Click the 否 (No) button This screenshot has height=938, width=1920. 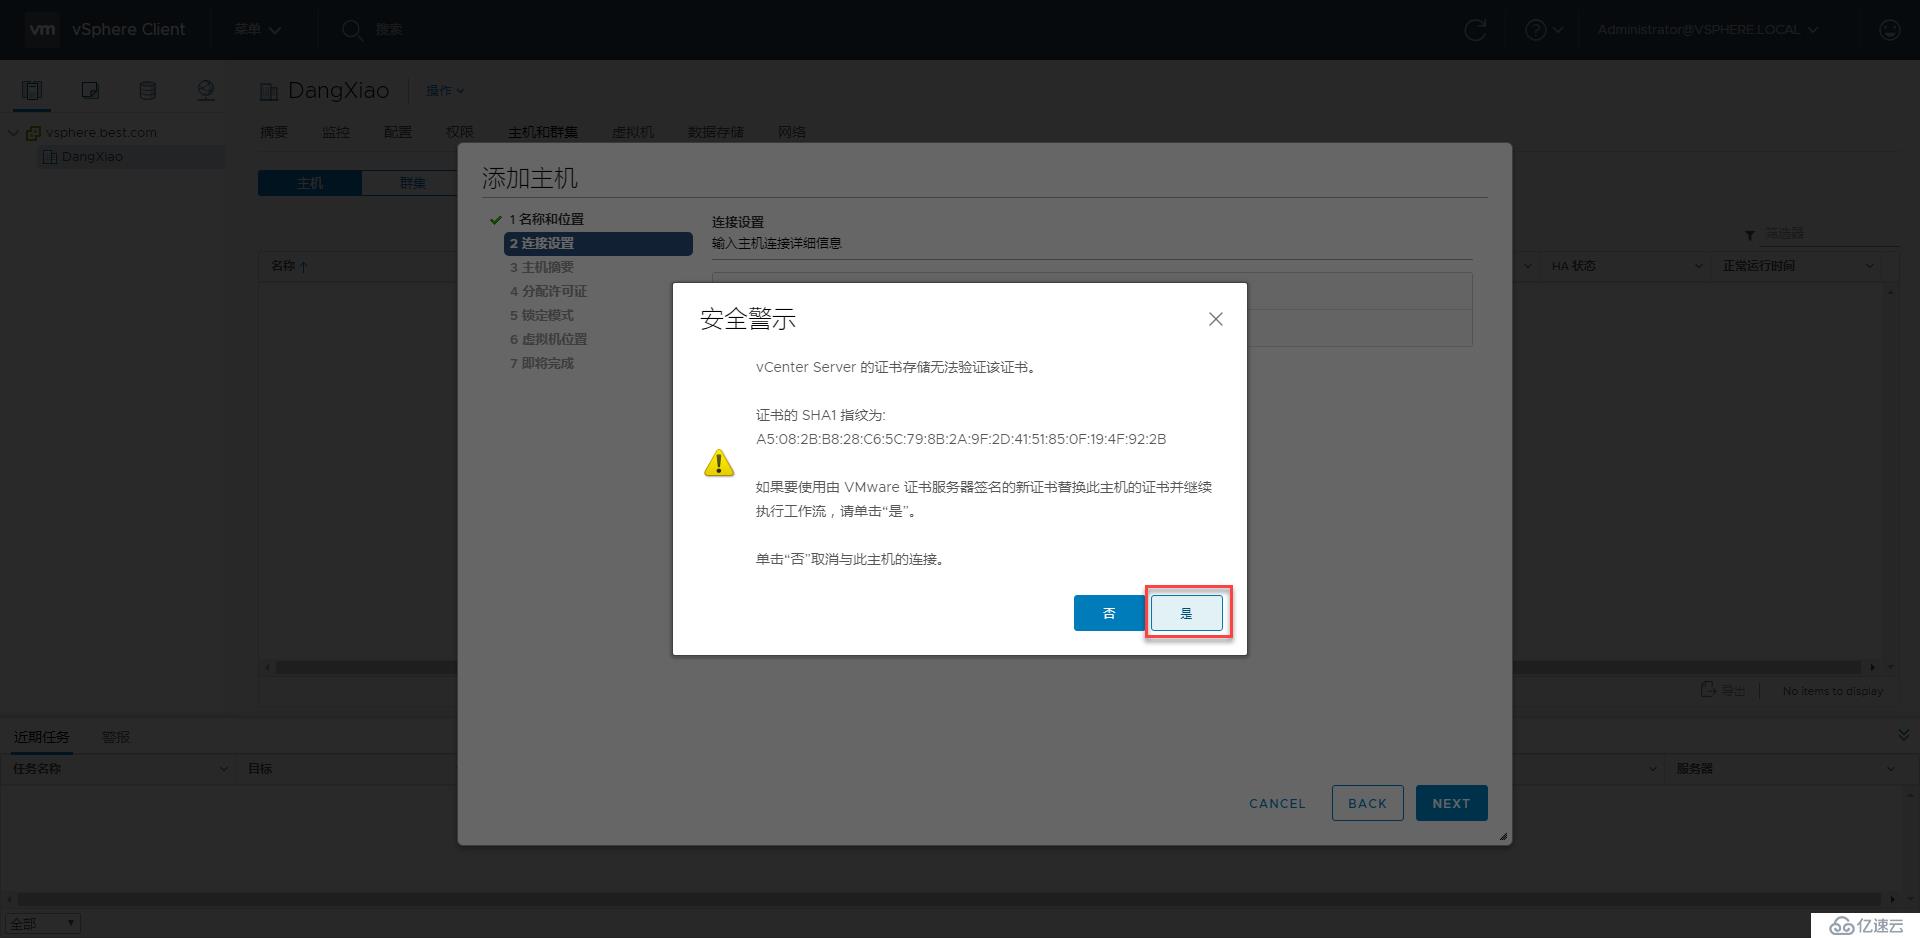tap(1109, 613)
